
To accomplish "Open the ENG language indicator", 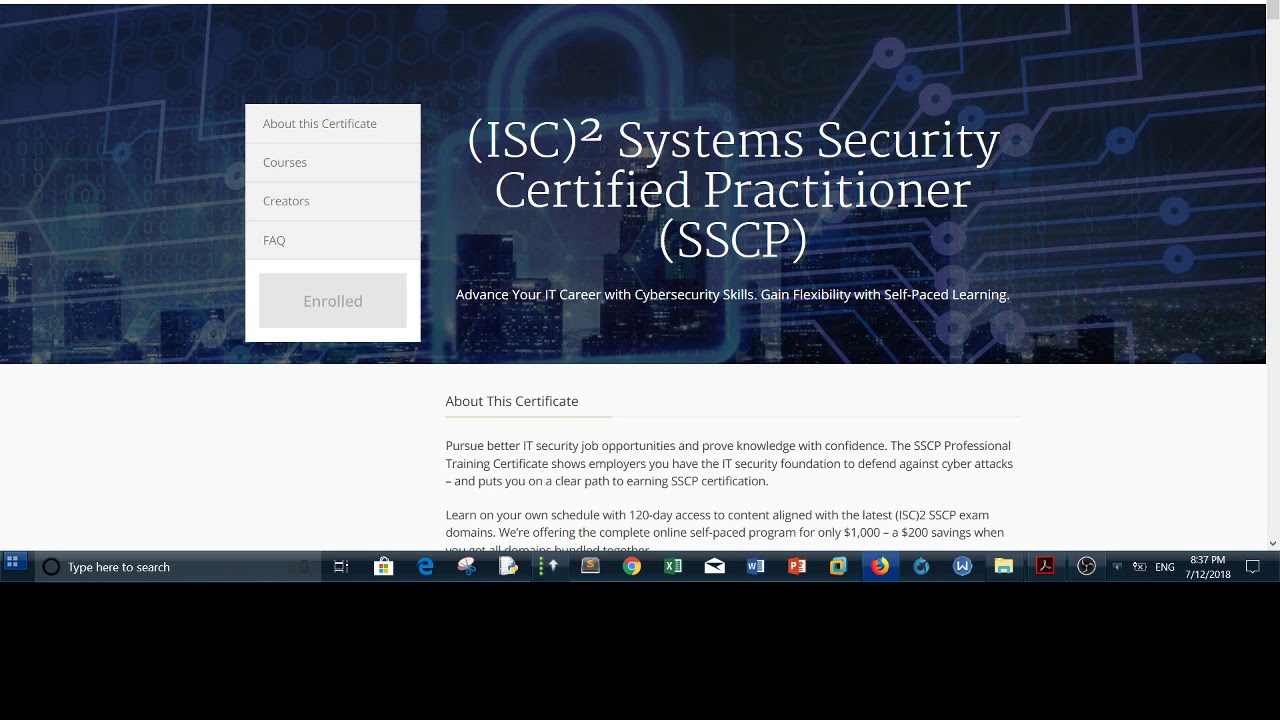I will [1165, 567].
